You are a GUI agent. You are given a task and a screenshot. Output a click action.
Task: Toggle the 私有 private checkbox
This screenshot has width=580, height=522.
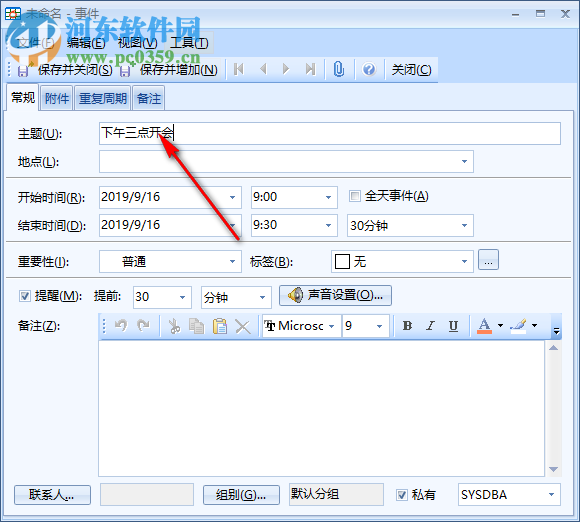(x=402, y=495)
